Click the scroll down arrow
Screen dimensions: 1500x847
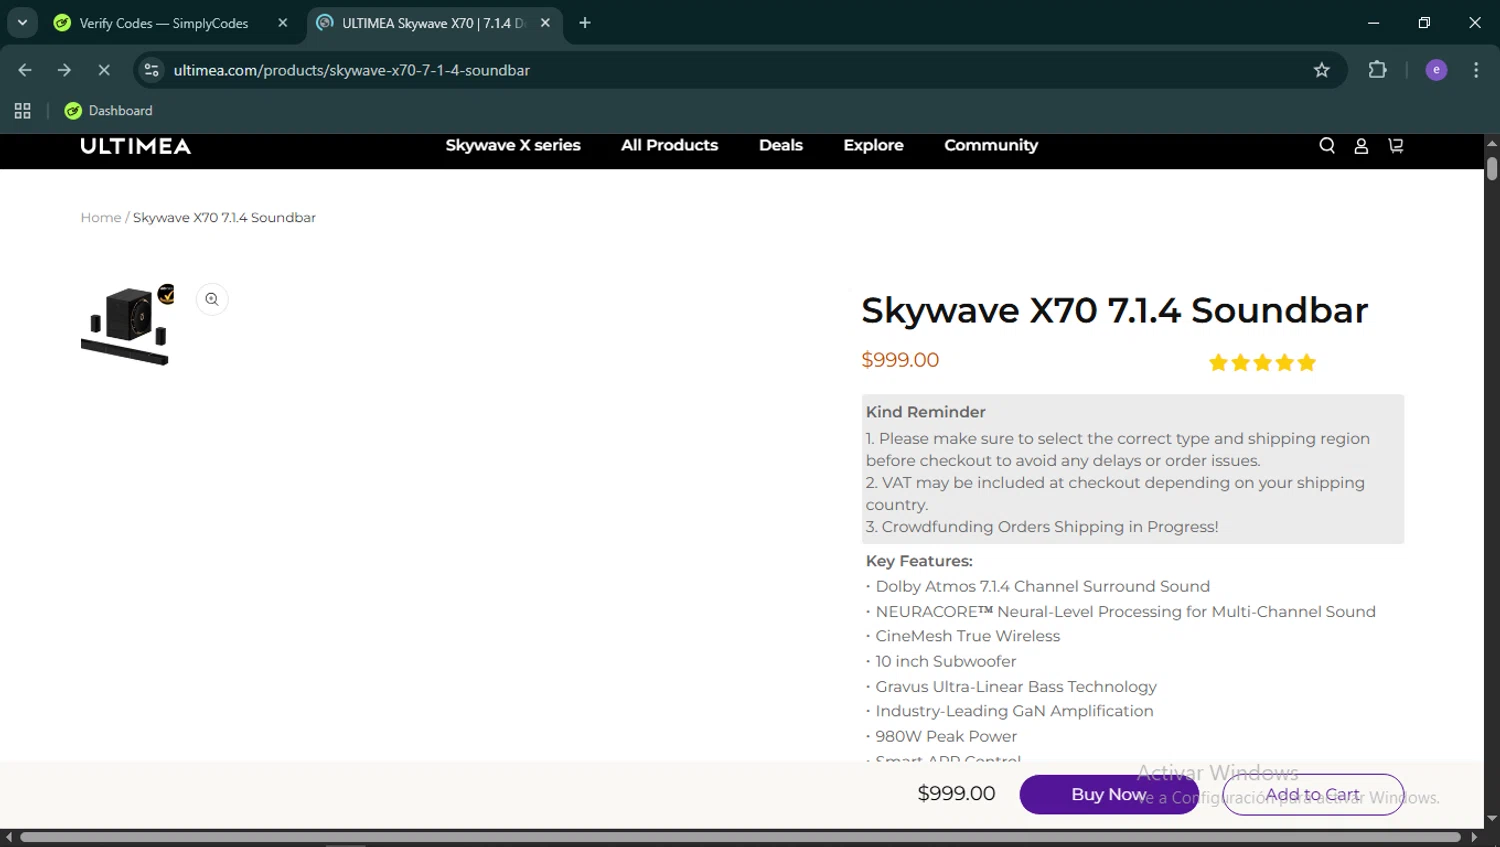(x=1492, y=819)
